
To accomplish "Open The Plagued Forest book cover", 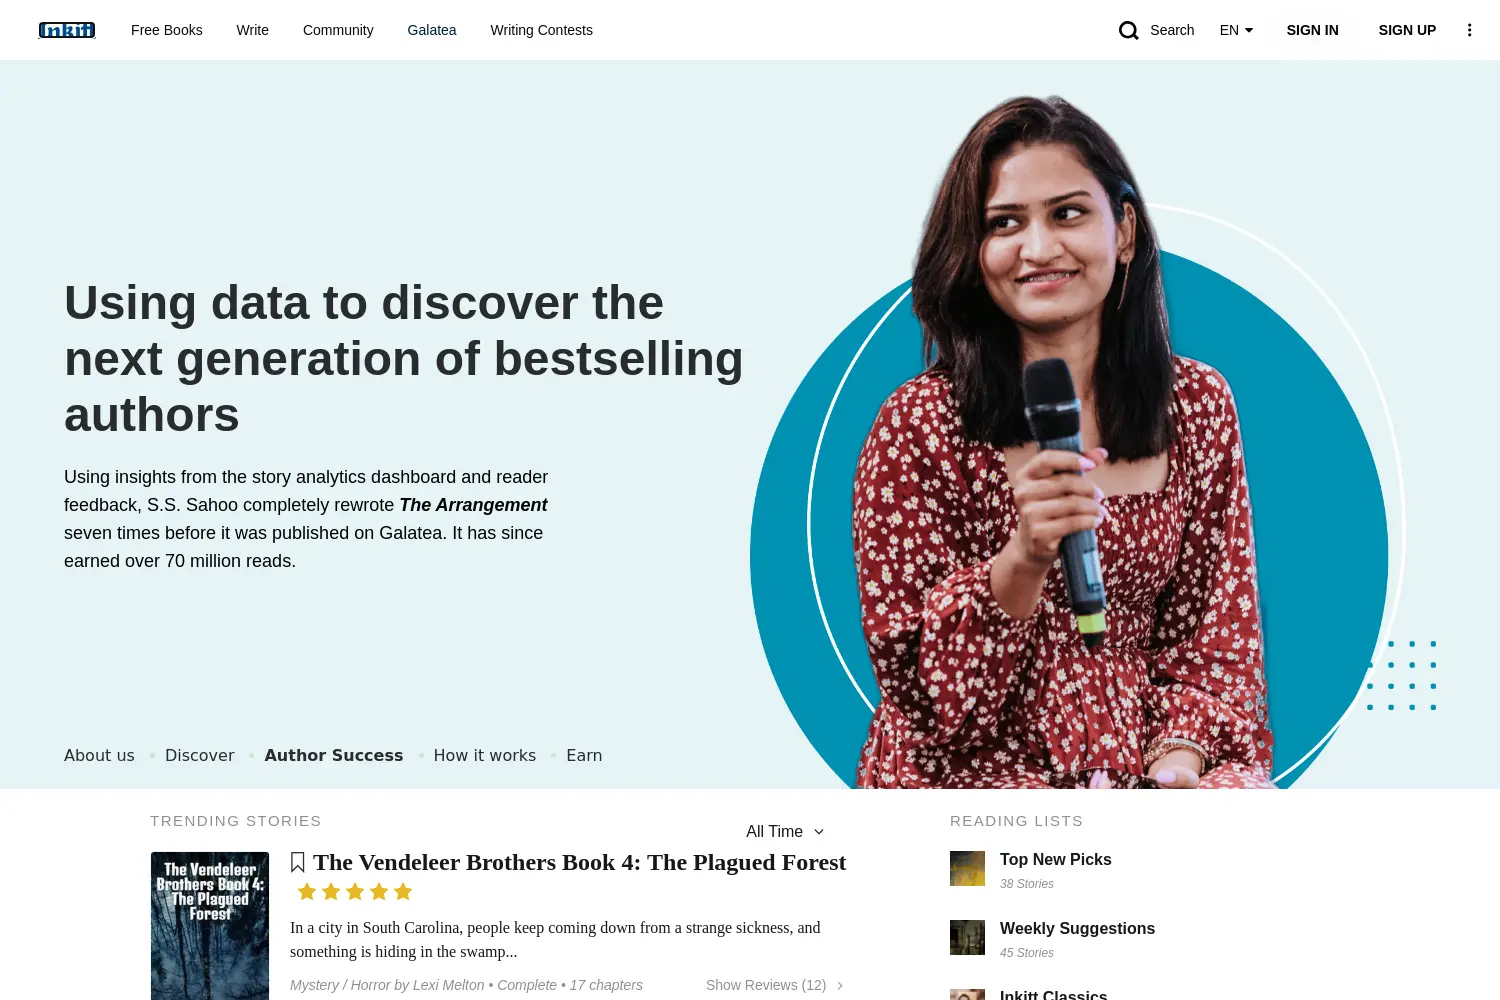I will pos(210,926).
